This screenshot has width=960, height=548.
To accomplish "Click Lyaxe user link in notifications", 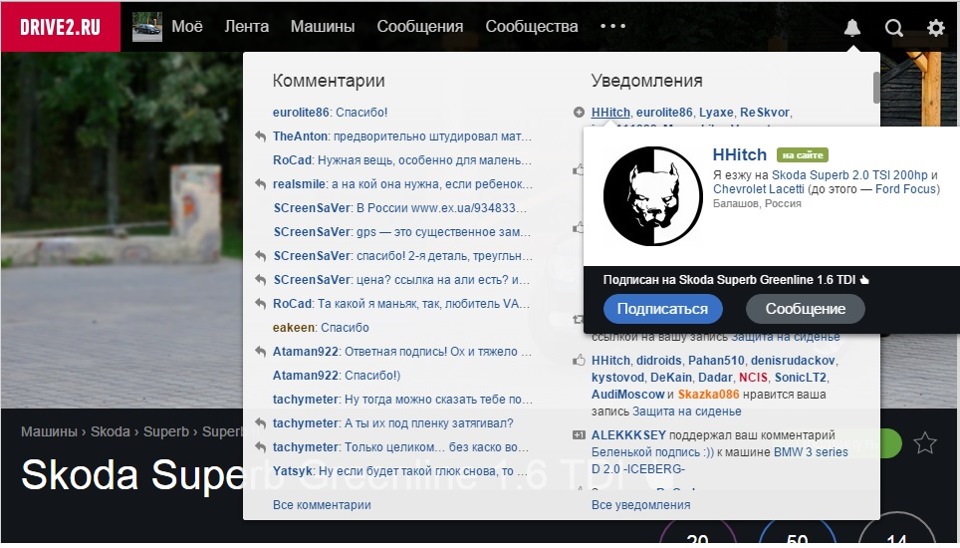I will 716,112.
